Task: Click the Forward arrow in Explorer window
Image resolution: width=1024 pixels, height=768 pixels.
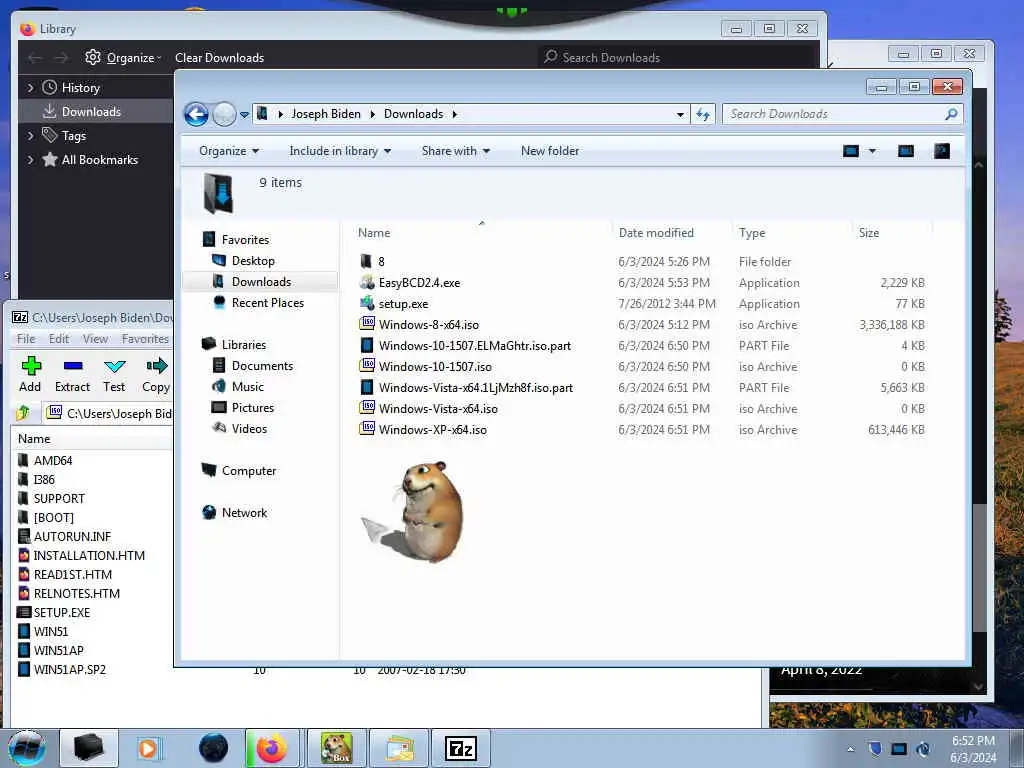Action: 224,114
